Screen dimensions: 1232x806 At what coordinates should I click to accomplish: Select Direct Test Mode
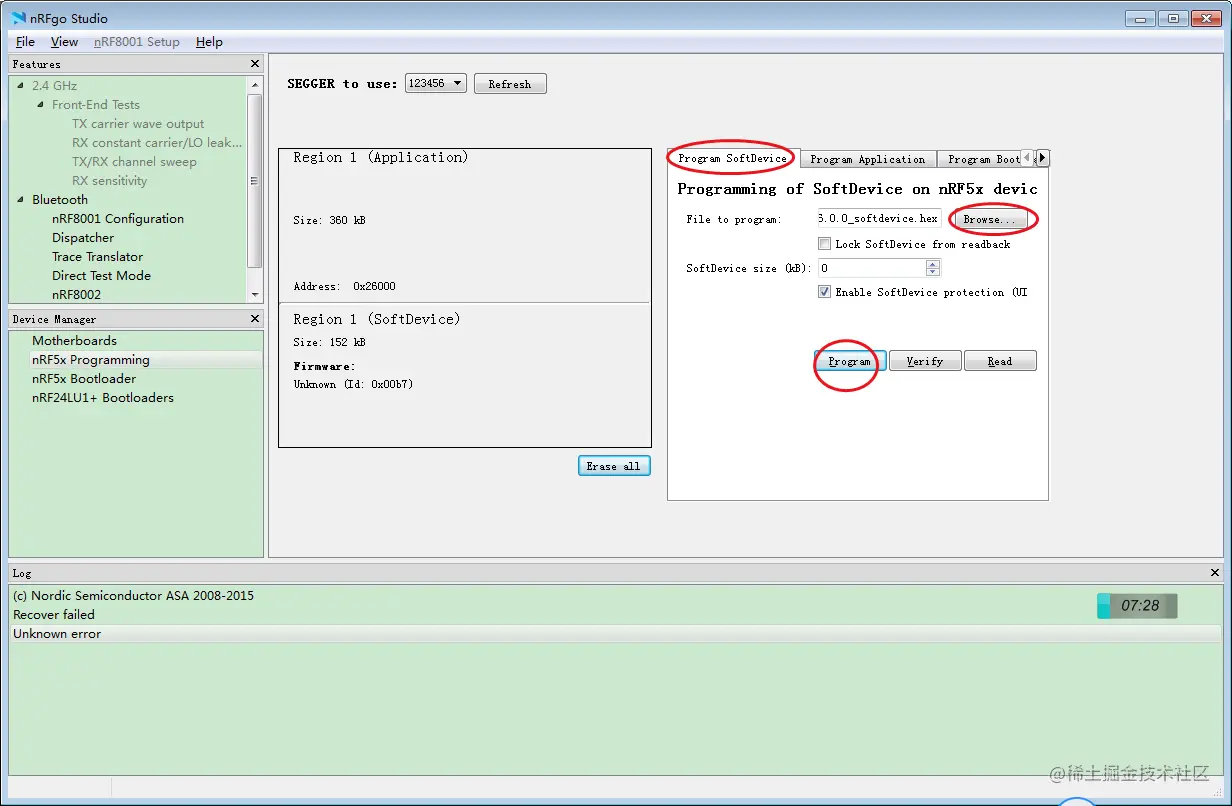(101, 276)
